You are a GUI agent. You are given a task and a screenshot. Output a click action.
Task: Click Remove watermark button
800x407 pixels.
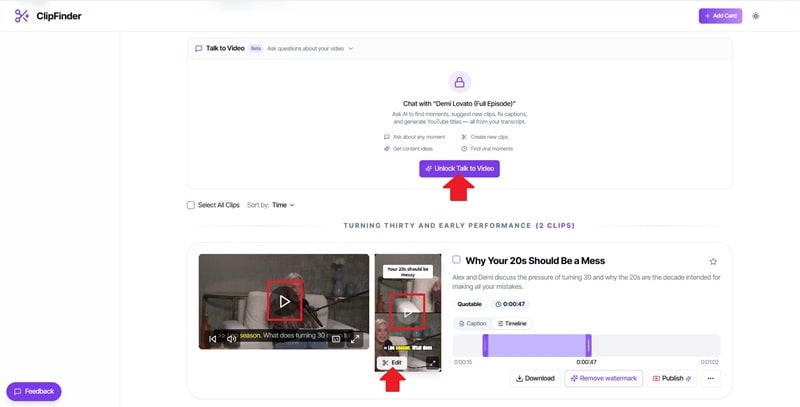pyautogui.click(x=604, y=378)
